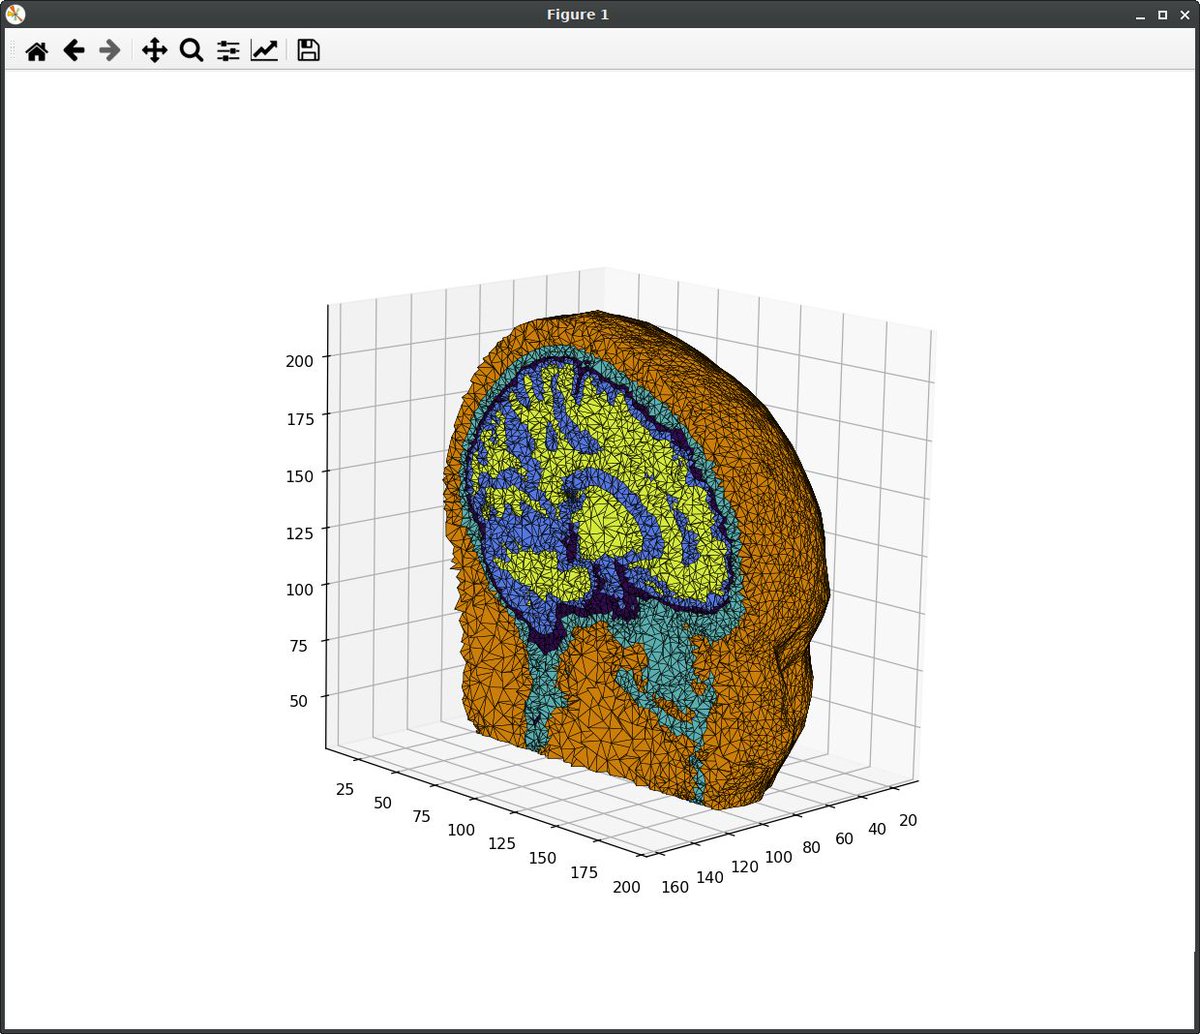Image resolution: width=1200 pixels, height=1034 pixels.
Task: Open the Configure subplots dialog
Action: coord(228,51)
